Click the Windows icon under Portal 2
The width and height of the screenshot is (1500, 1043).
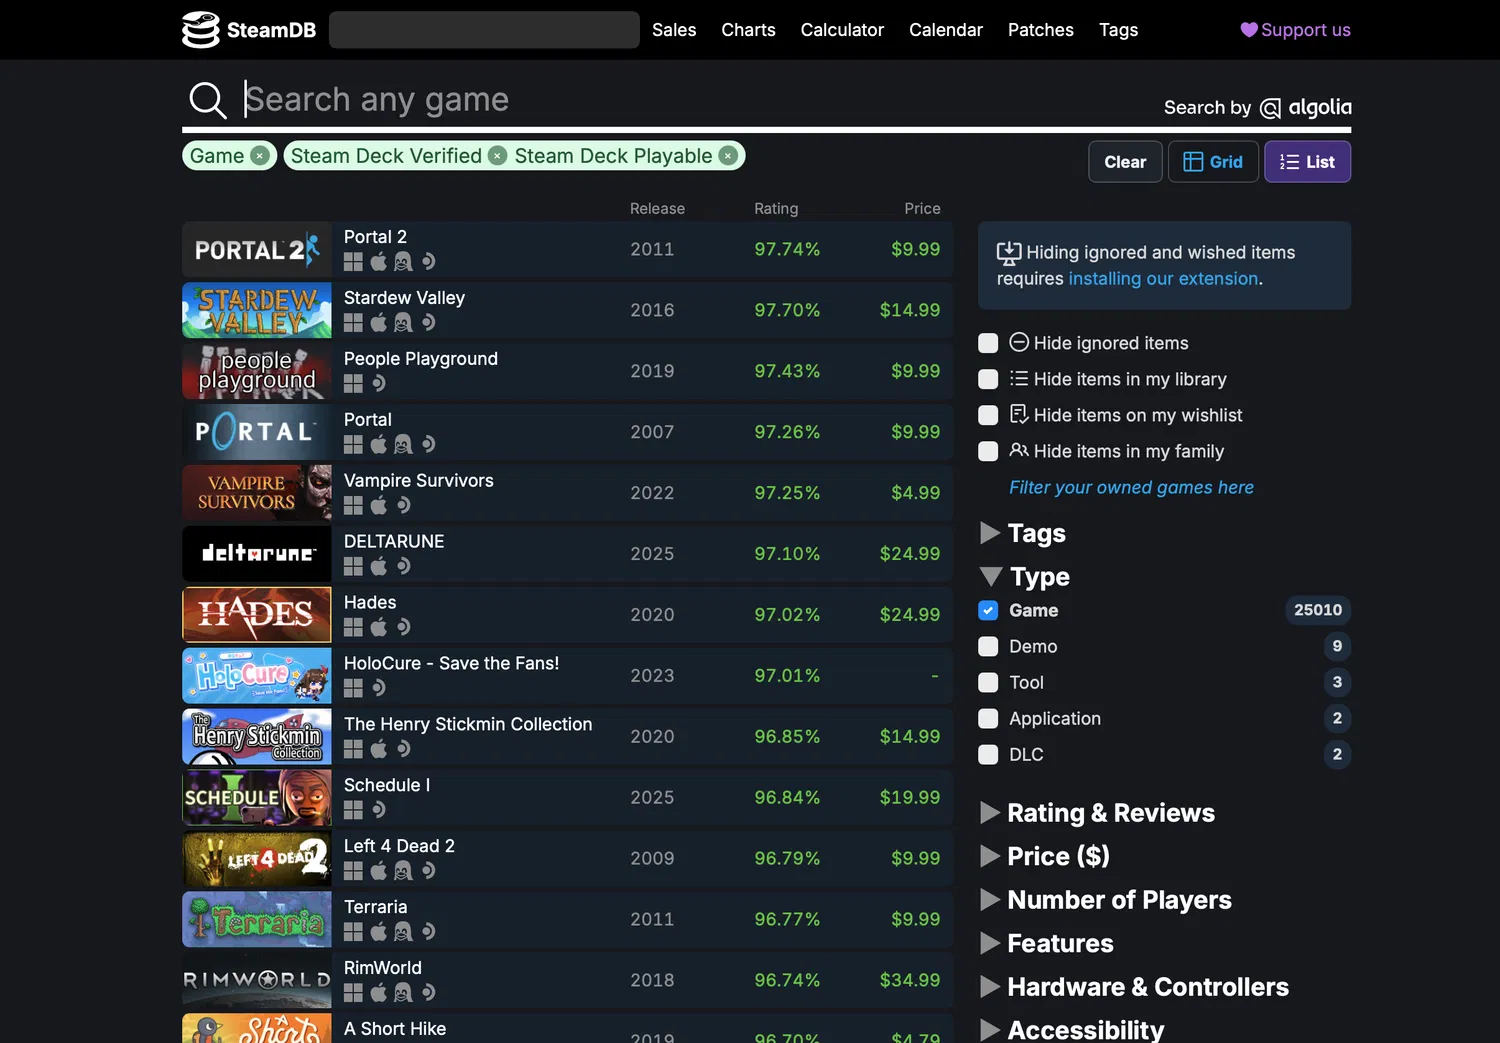tap(353, 262)
